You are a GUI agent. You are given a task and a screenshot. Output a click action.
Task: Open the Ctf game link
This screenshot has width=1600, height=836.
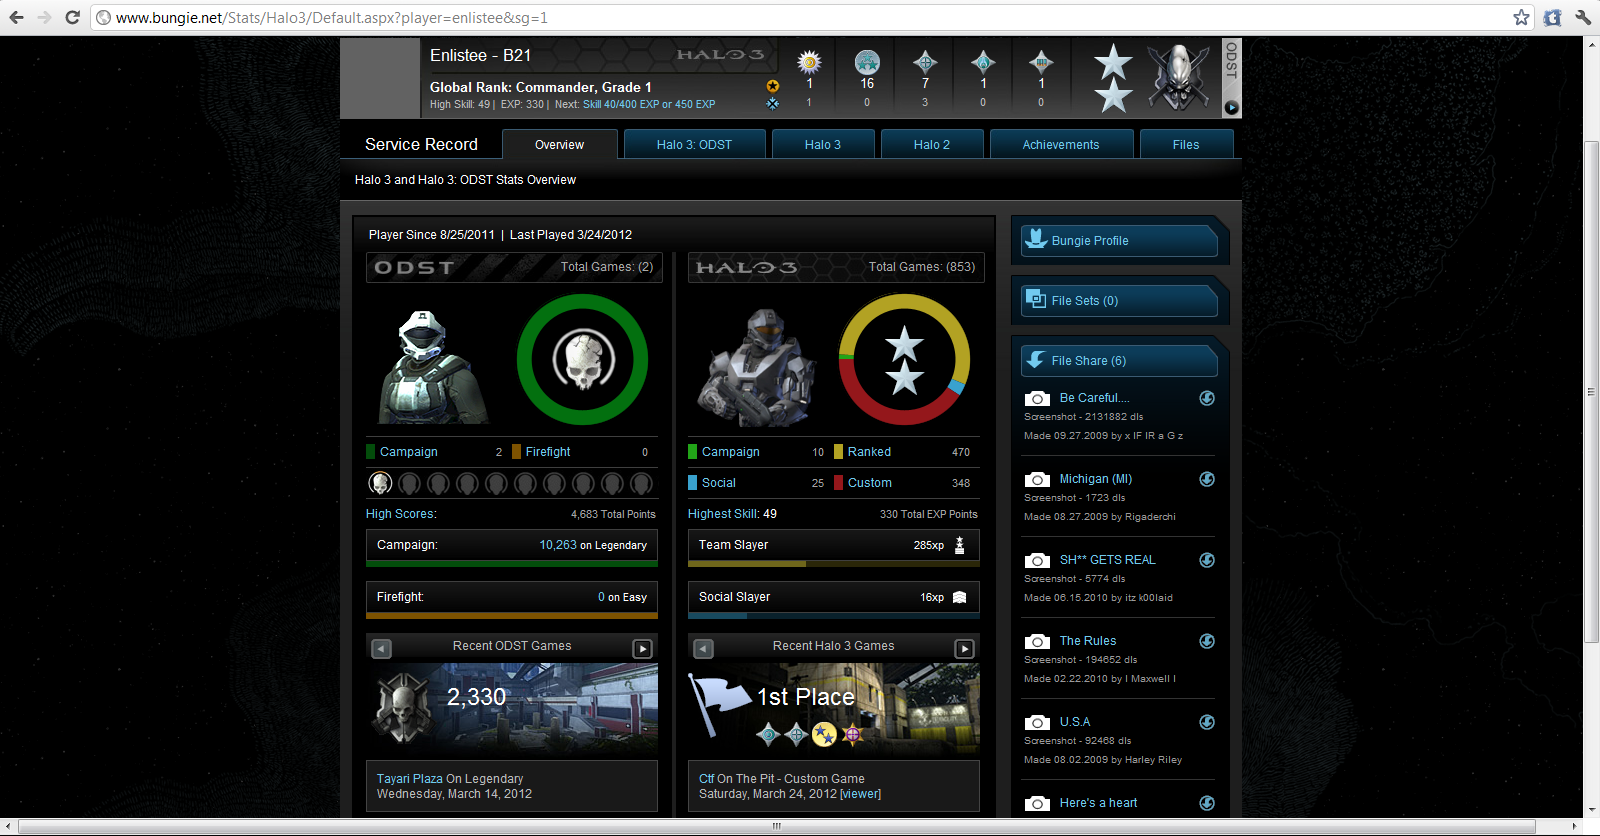(x=706, y=779)
